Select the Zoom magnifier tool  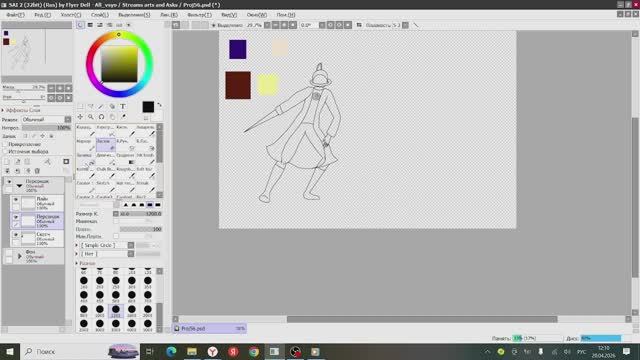pyautogui.click(x=91, y=117)
